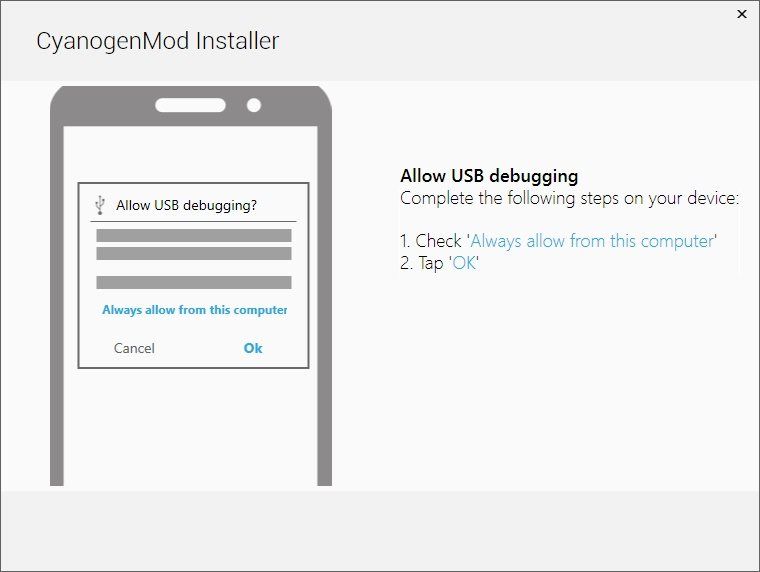Click the phone's front camera dot

click(x=254, y=105)
